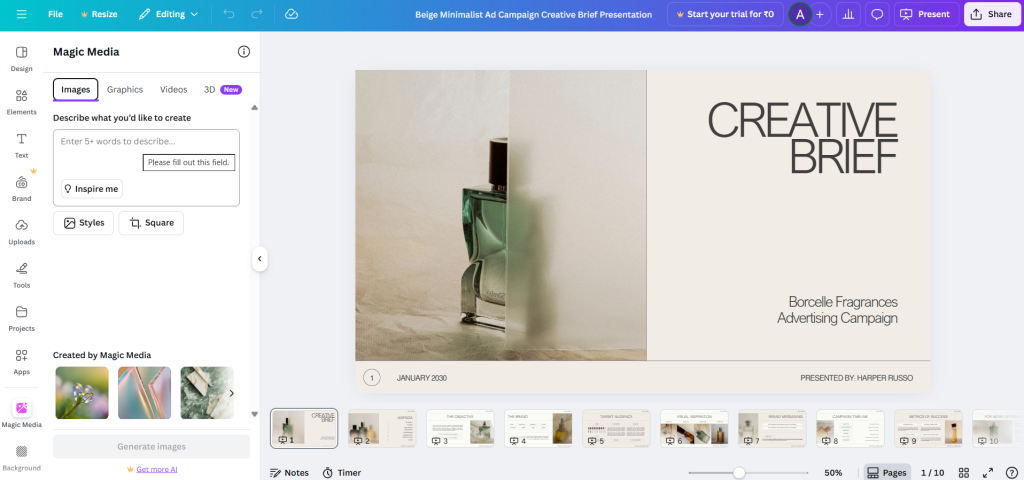Viewport: 1024px width, 480px height.
Task: Collapse the side panel with arrow
Action: click(x=259, y=259)
